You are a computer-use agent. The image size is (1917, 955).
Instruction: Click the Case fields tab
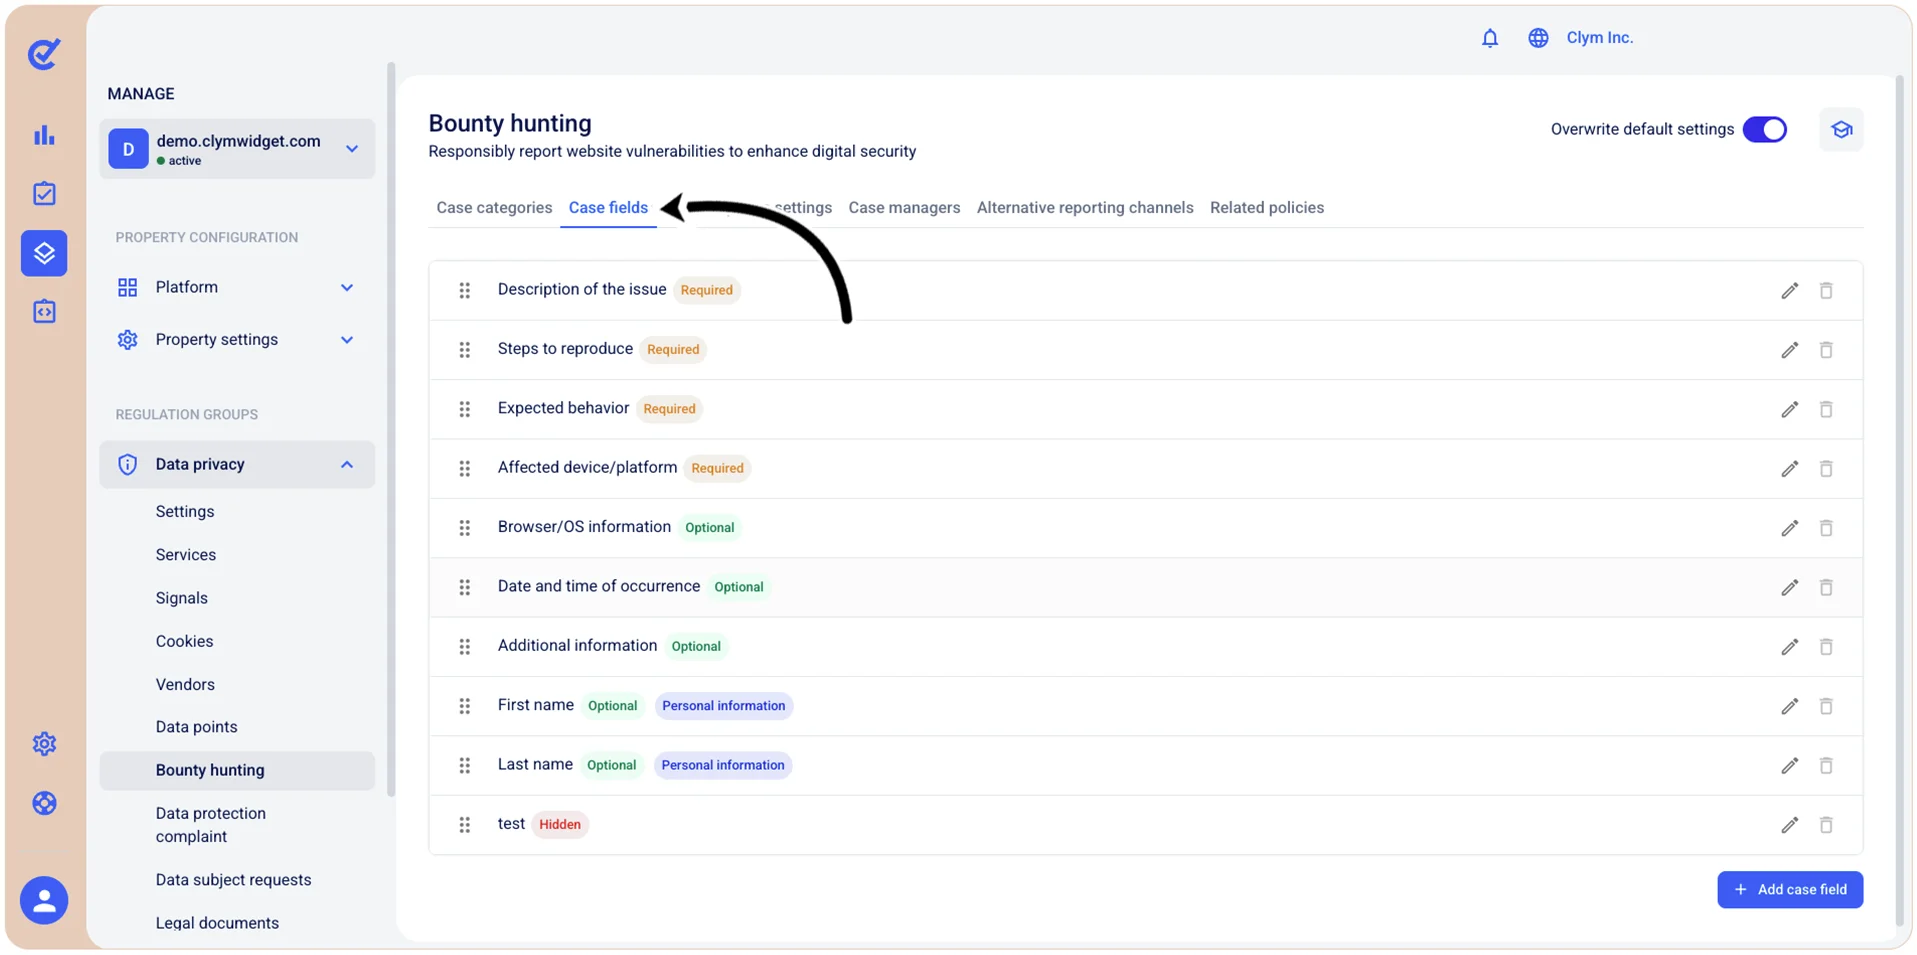[x=608, y=208]
